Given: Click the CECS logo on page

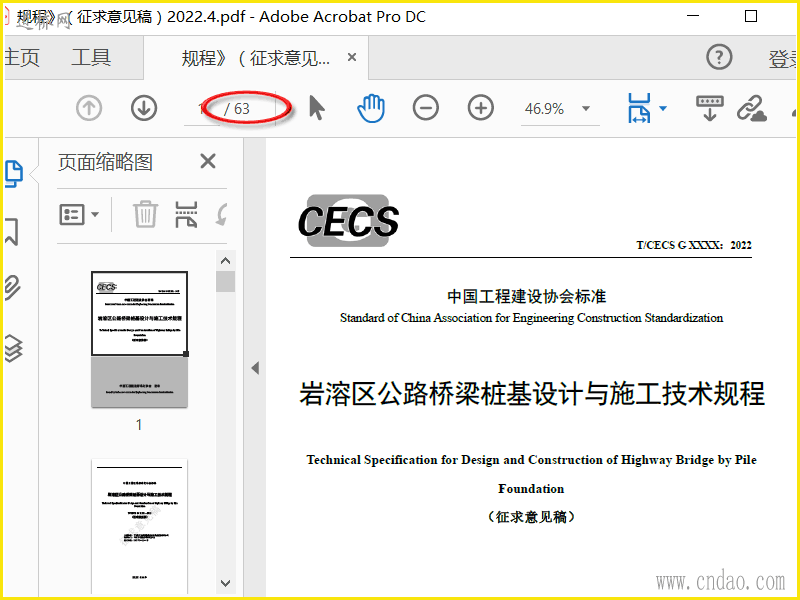Looking at the screenshot, I should pyautogui.click(x=348, y=220).
